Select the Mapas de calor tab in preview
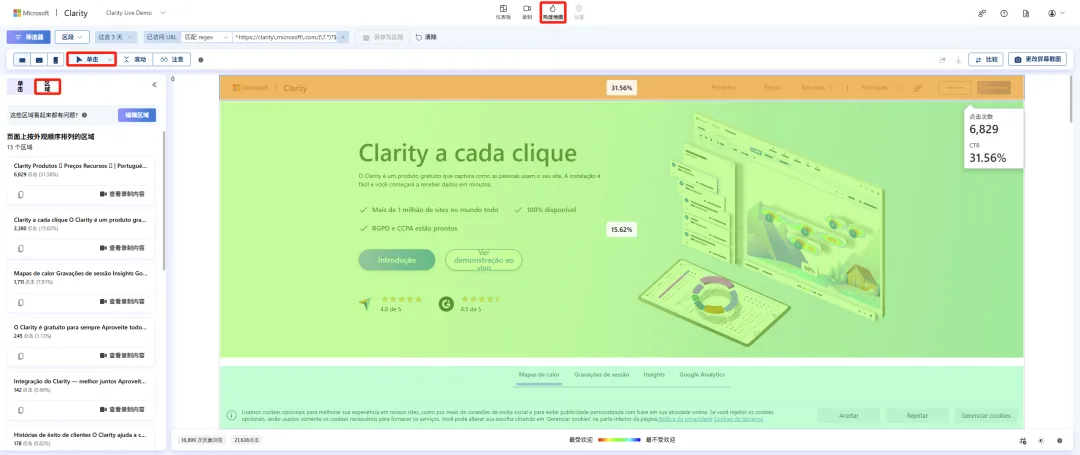1080x455 pixels. coord(539,374)
